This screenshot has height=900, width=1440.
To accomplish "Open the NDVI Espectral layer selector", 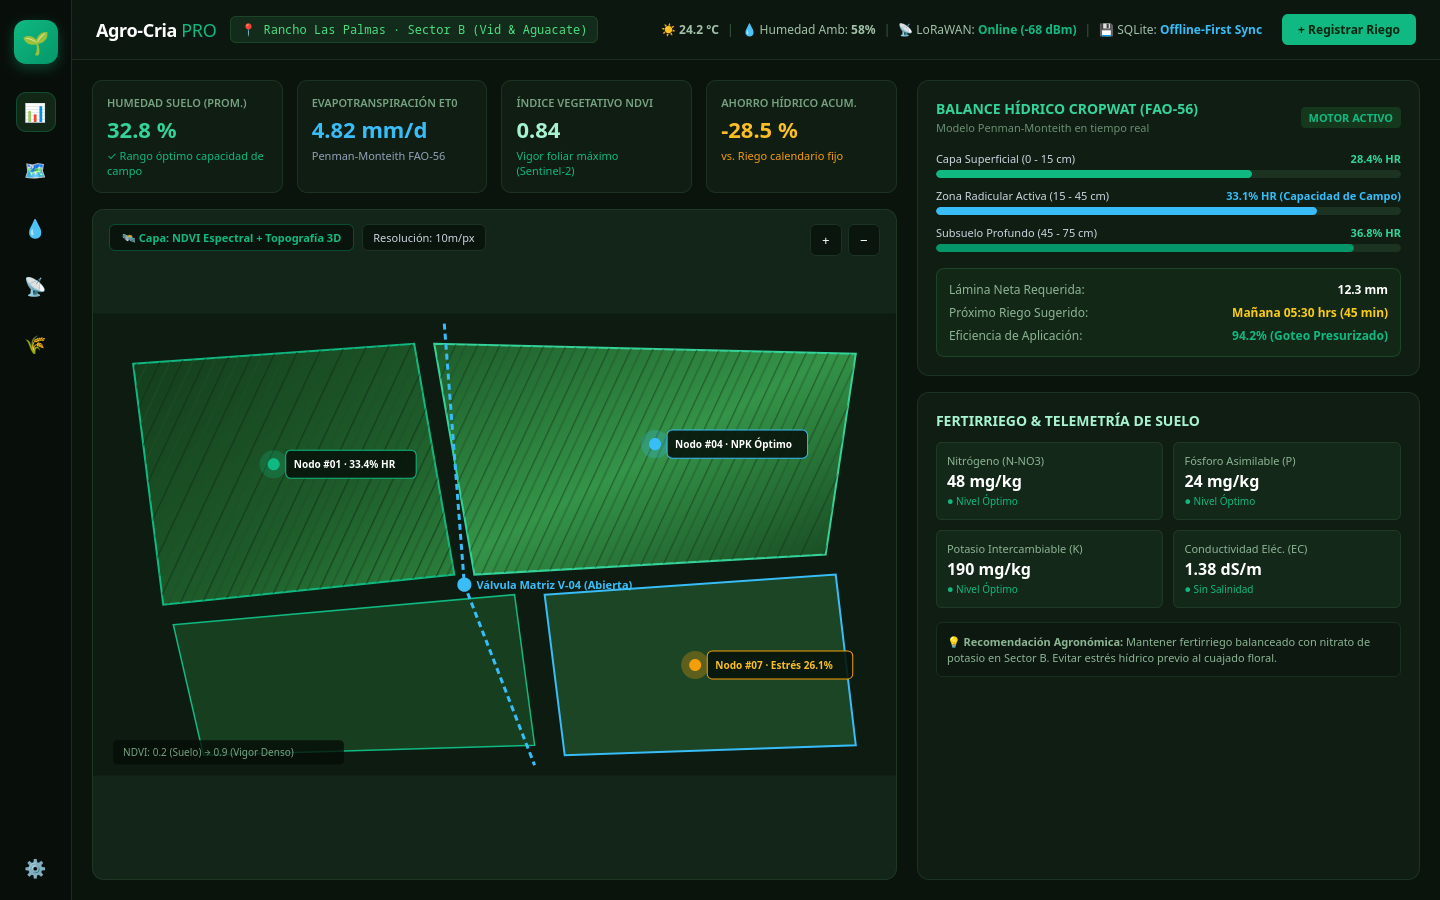I will [x=231, y=238].
